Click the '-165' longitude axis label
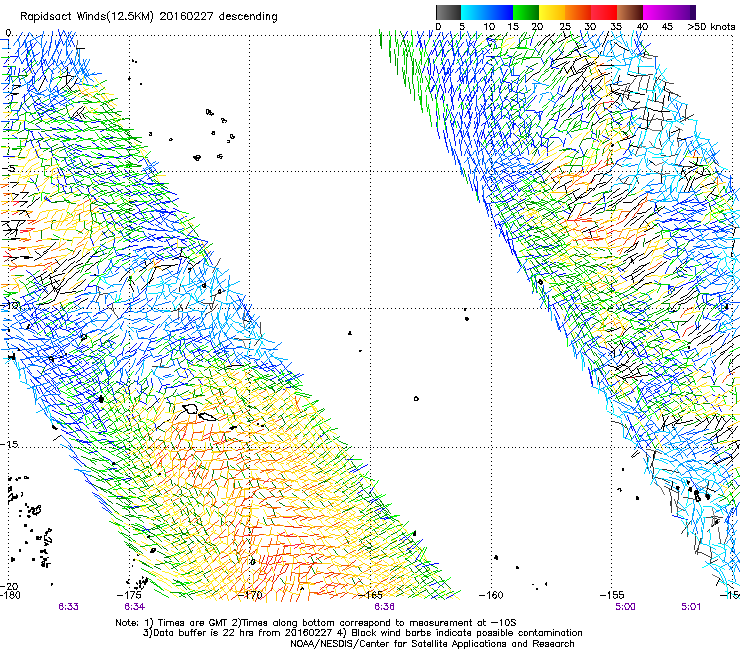 (x=370, y=595)
